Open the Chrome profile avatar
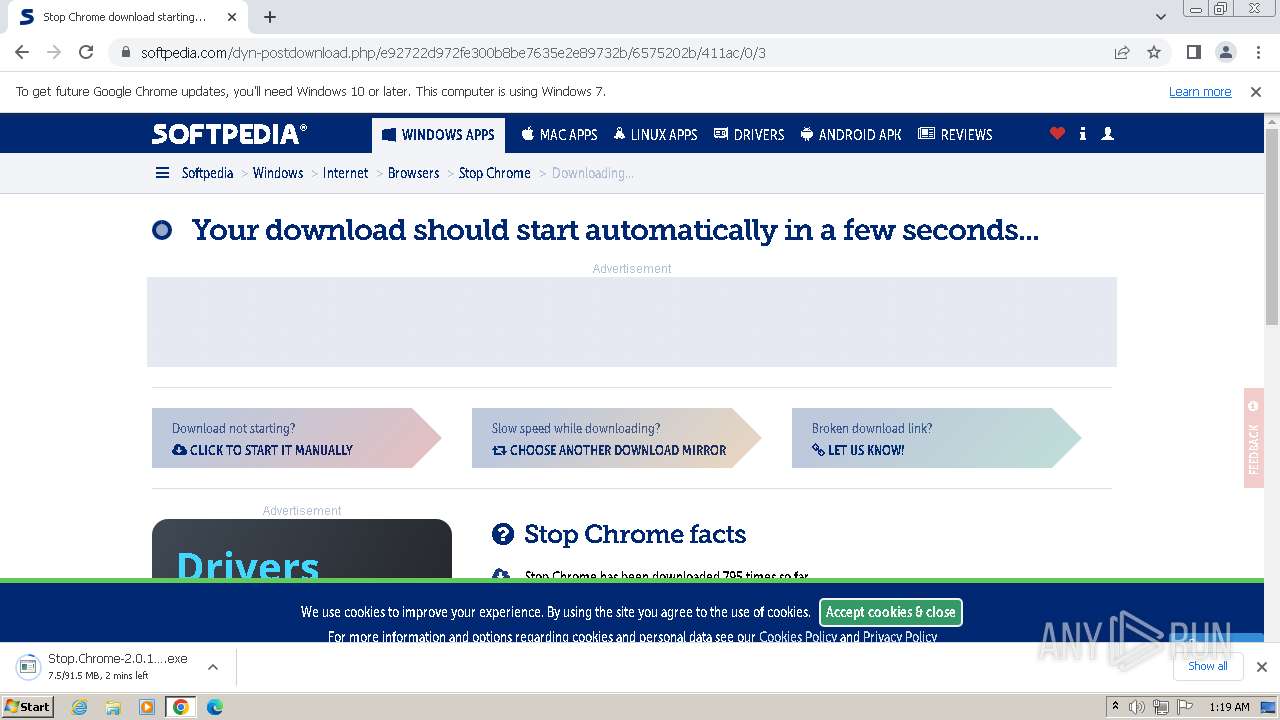This screenshot has height=720, width=1280. pos(1225,52)
